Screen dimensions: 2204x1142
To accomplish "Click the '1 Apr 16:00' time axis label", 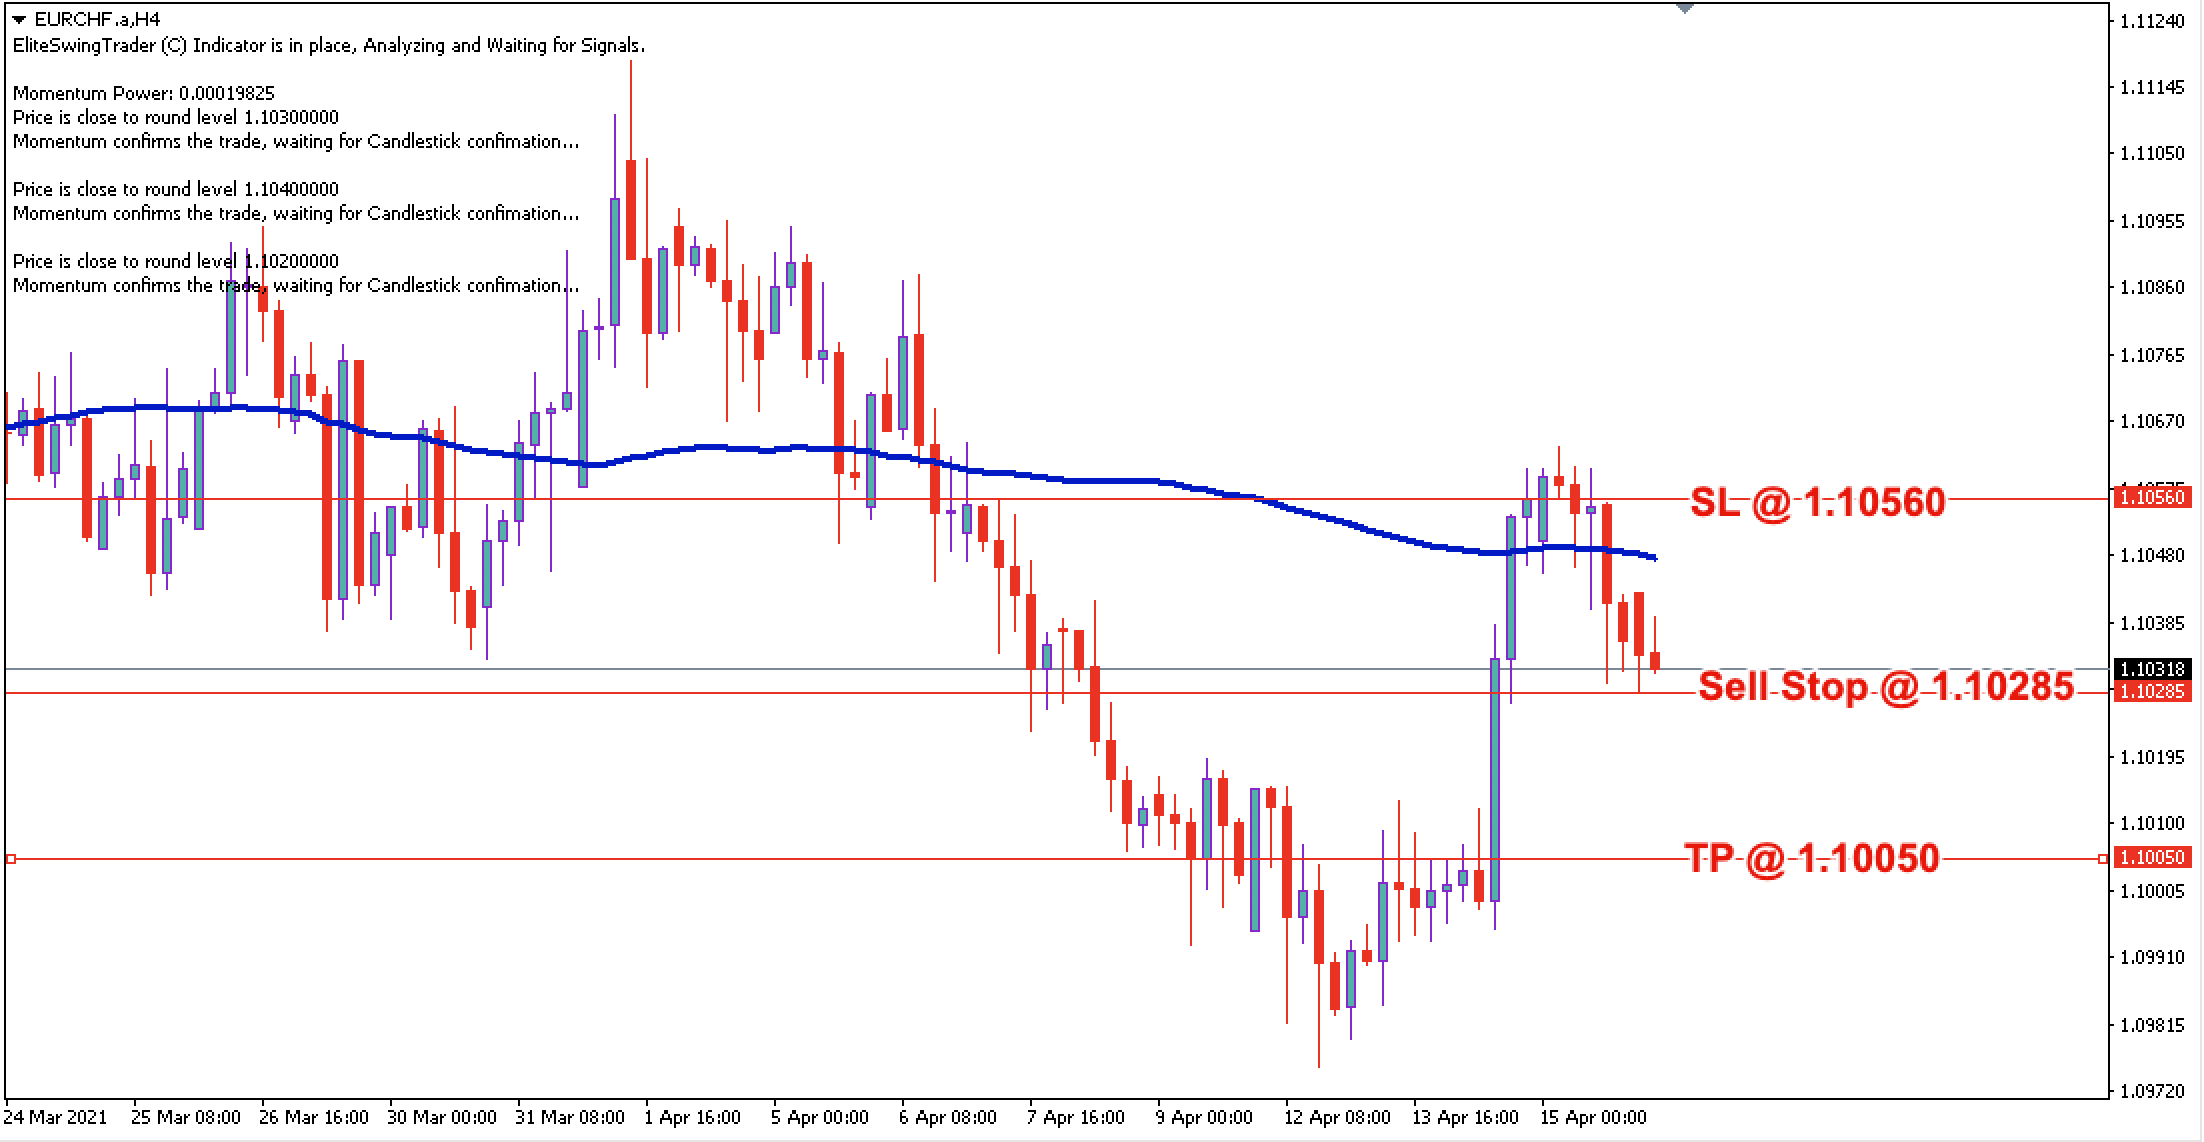I will pos(693,1117).
